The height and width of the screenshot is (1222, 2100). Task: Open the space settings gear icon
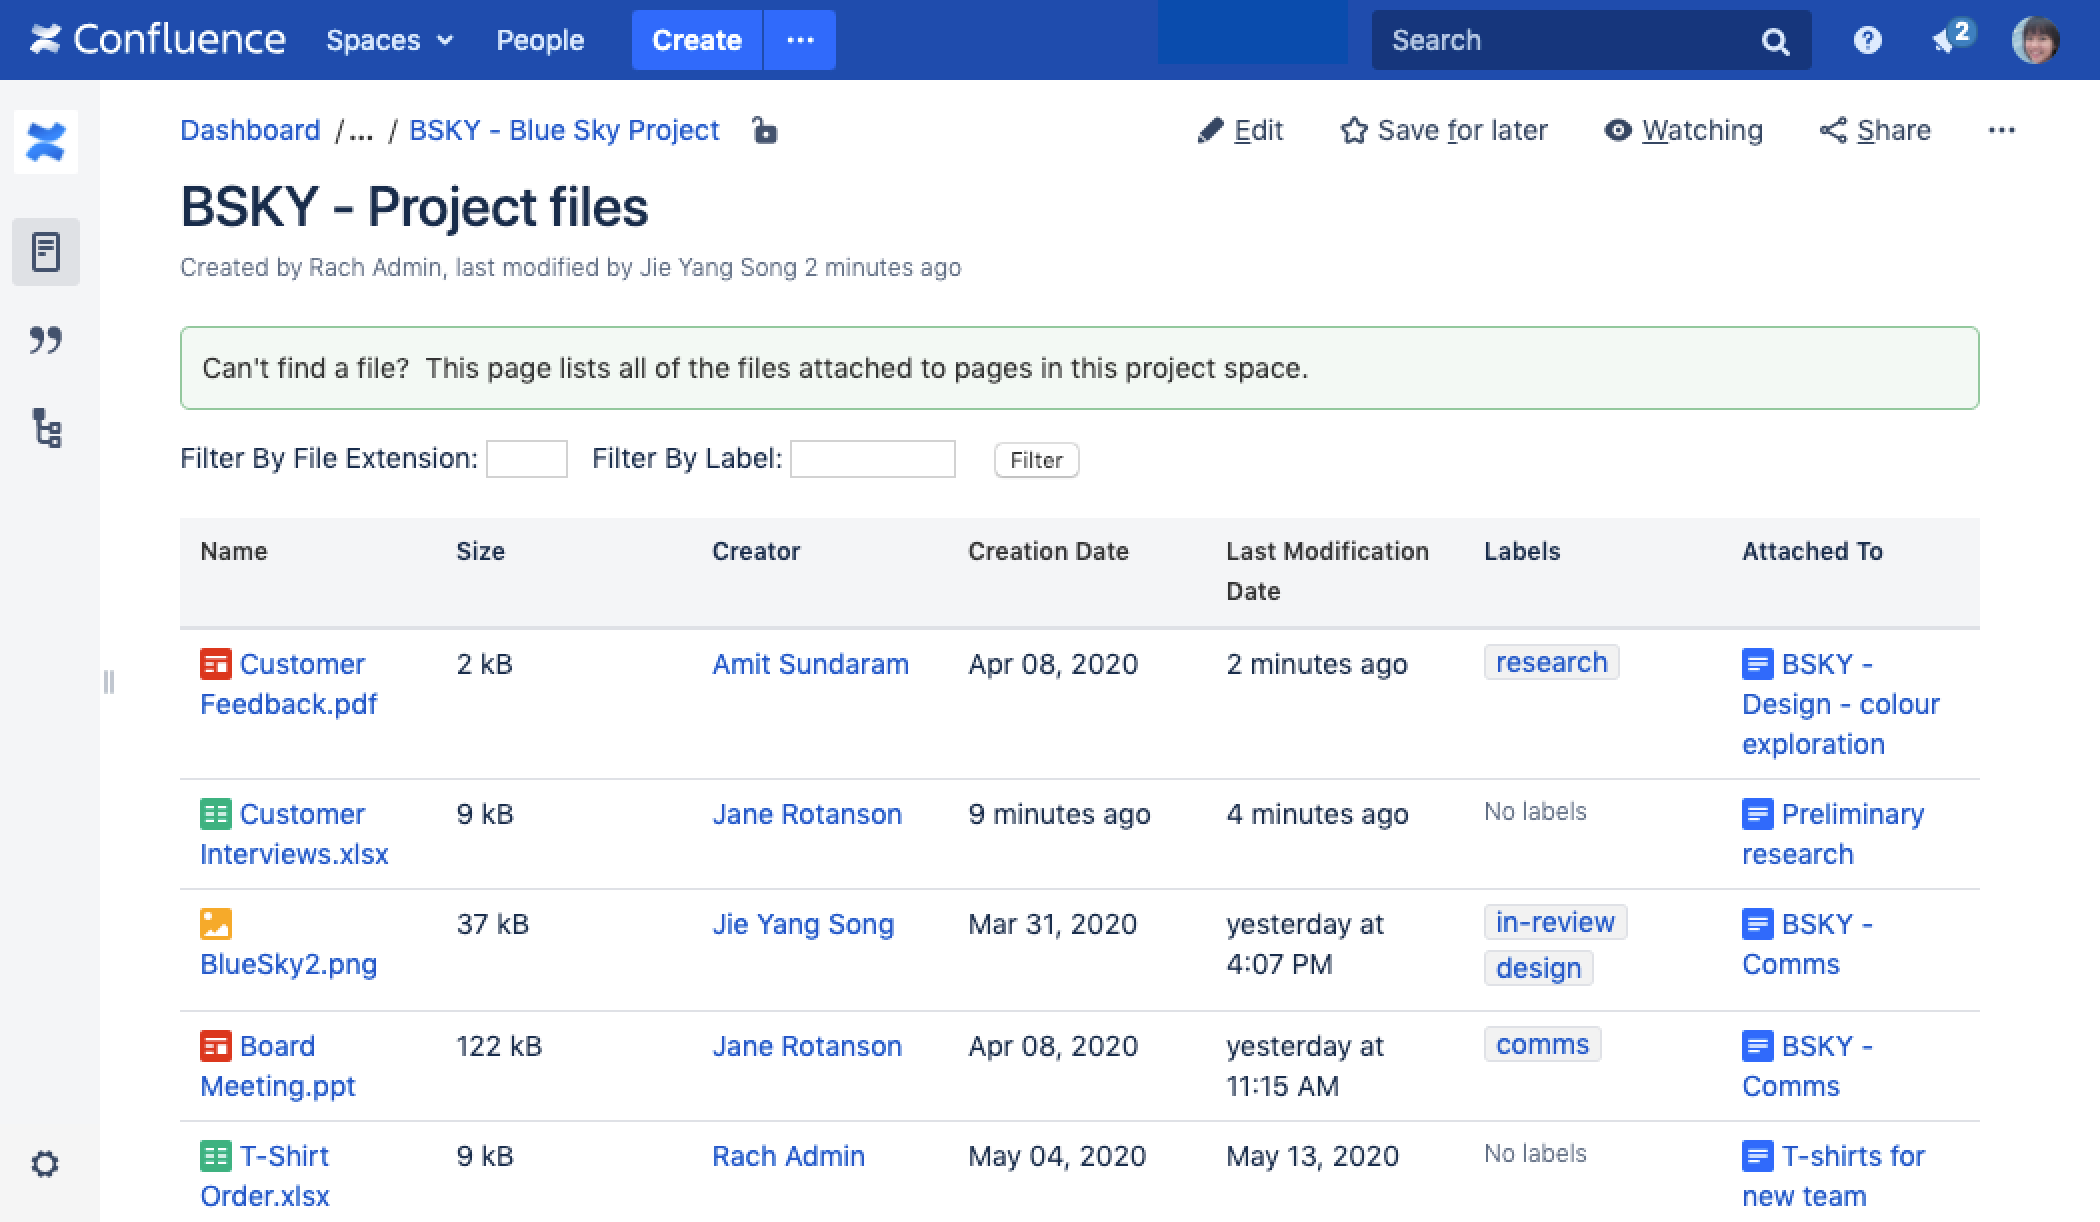click(45, 1164)
